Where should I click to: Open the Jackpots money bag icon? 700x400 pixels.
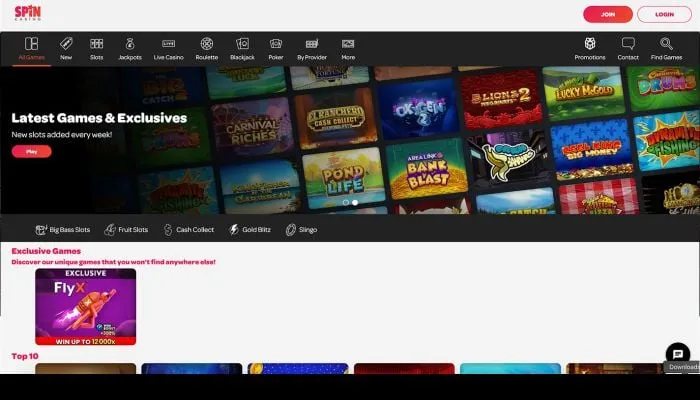pyautogui.click(x=130, y=44)
